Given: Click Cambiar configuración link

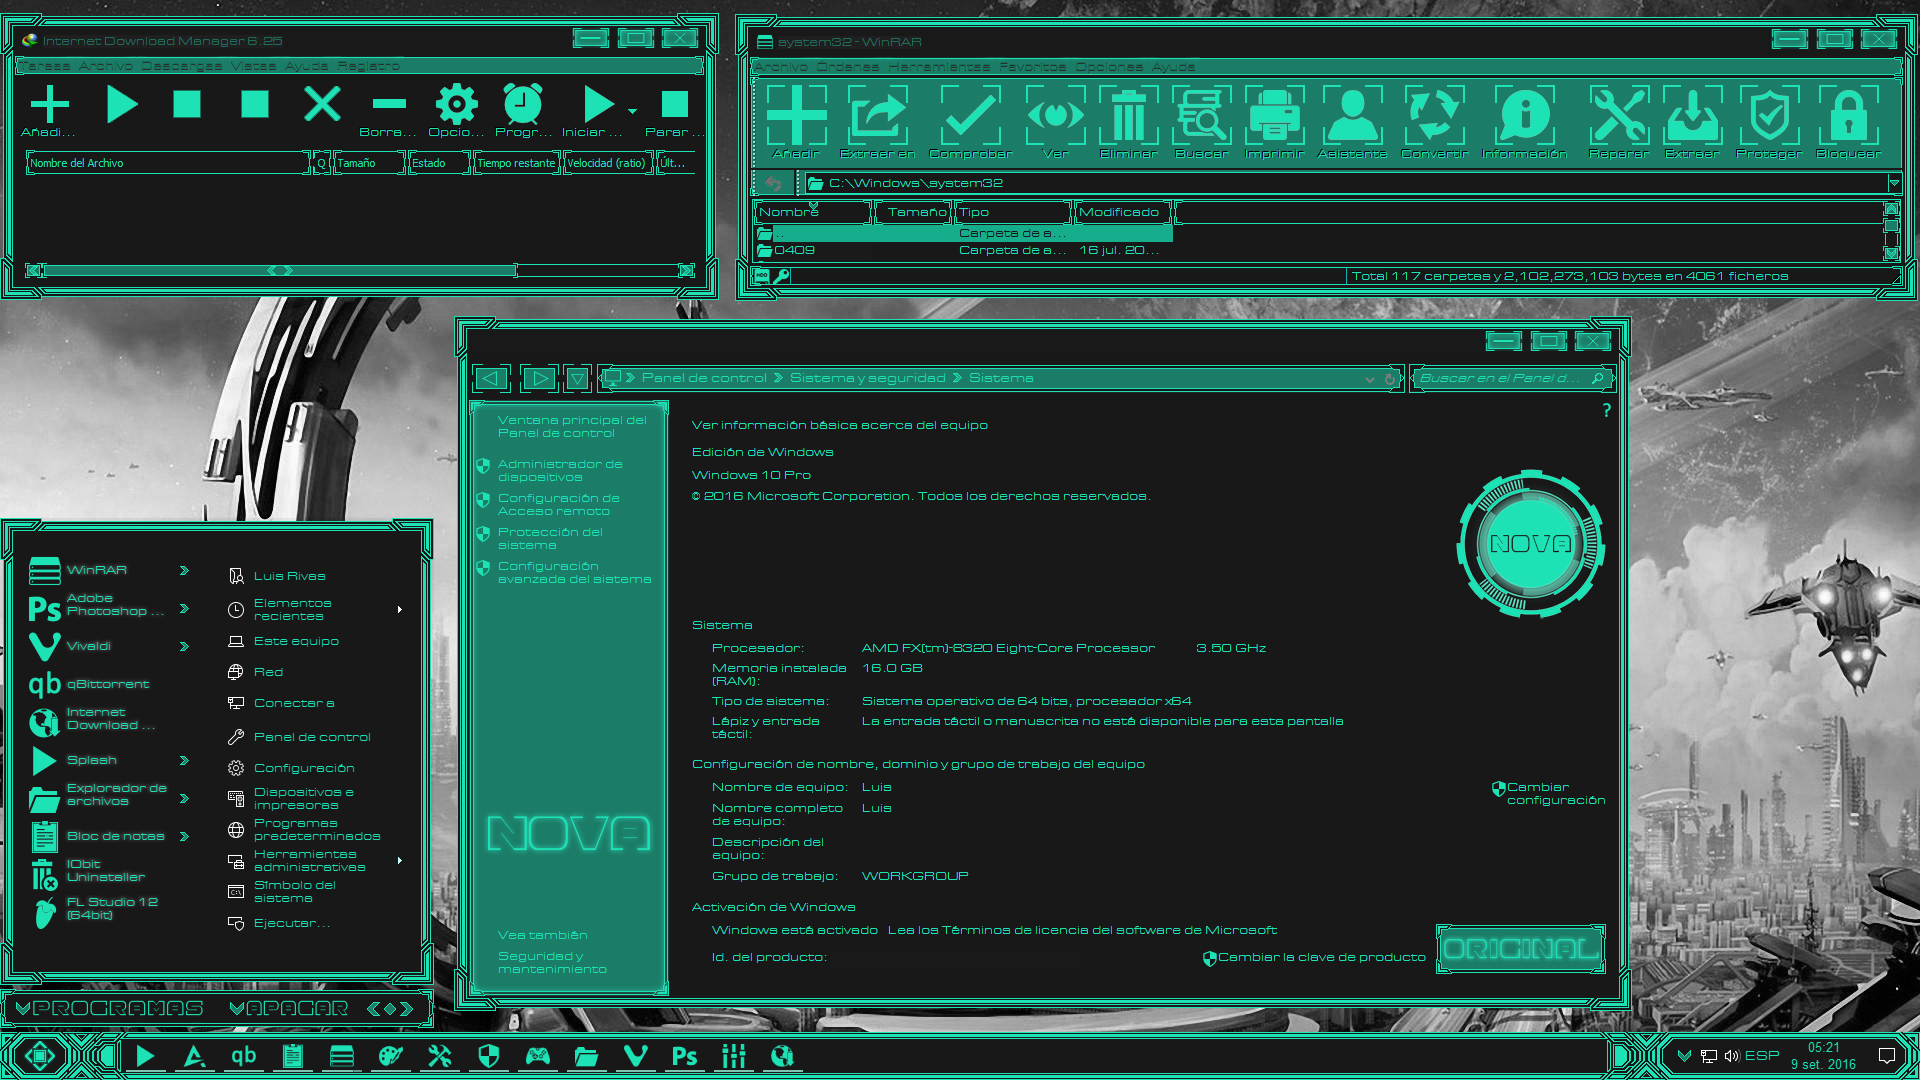Looking at the screenshot, I should tap(1555, 793).
